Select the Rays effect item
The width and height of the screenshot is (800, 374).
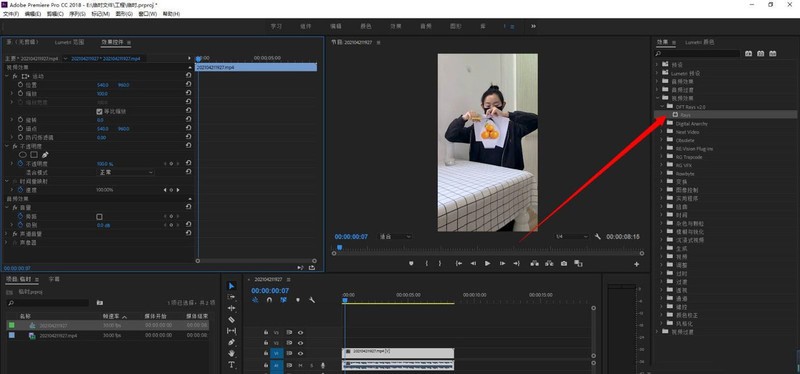tap(685, 115)
